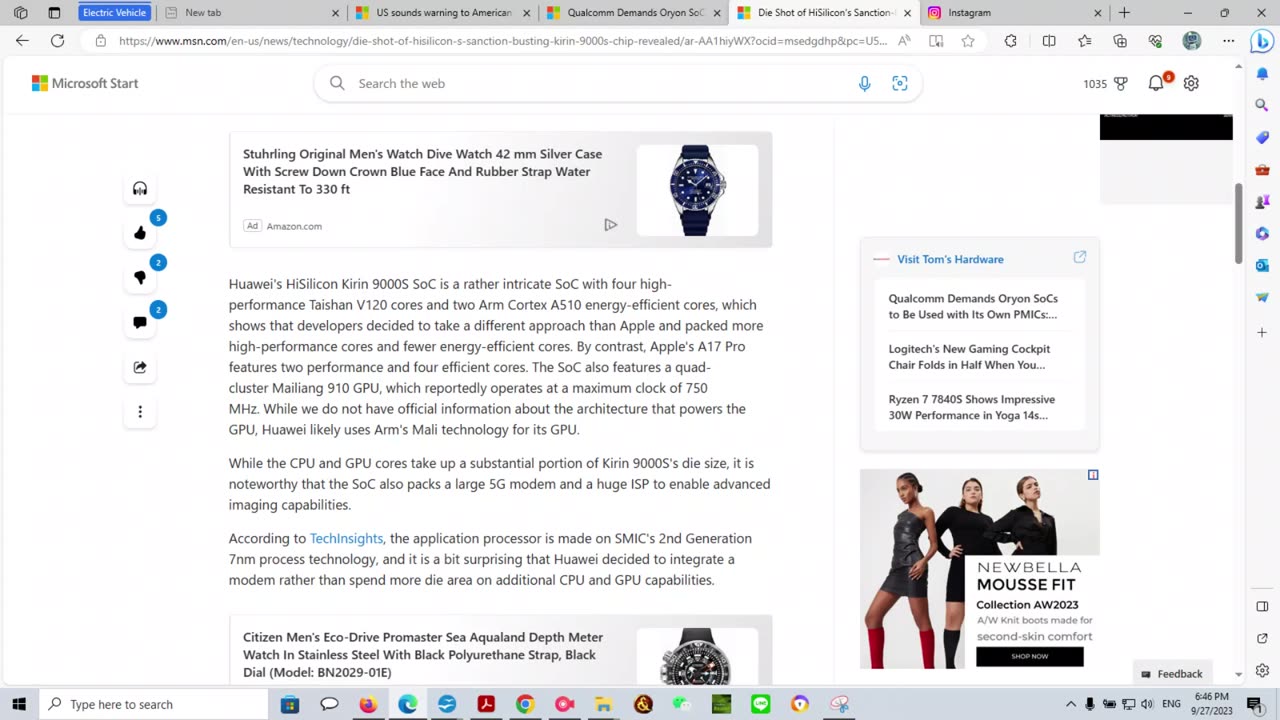Open Ryzen 7 7840S Yoga article link

pos(971,407)
